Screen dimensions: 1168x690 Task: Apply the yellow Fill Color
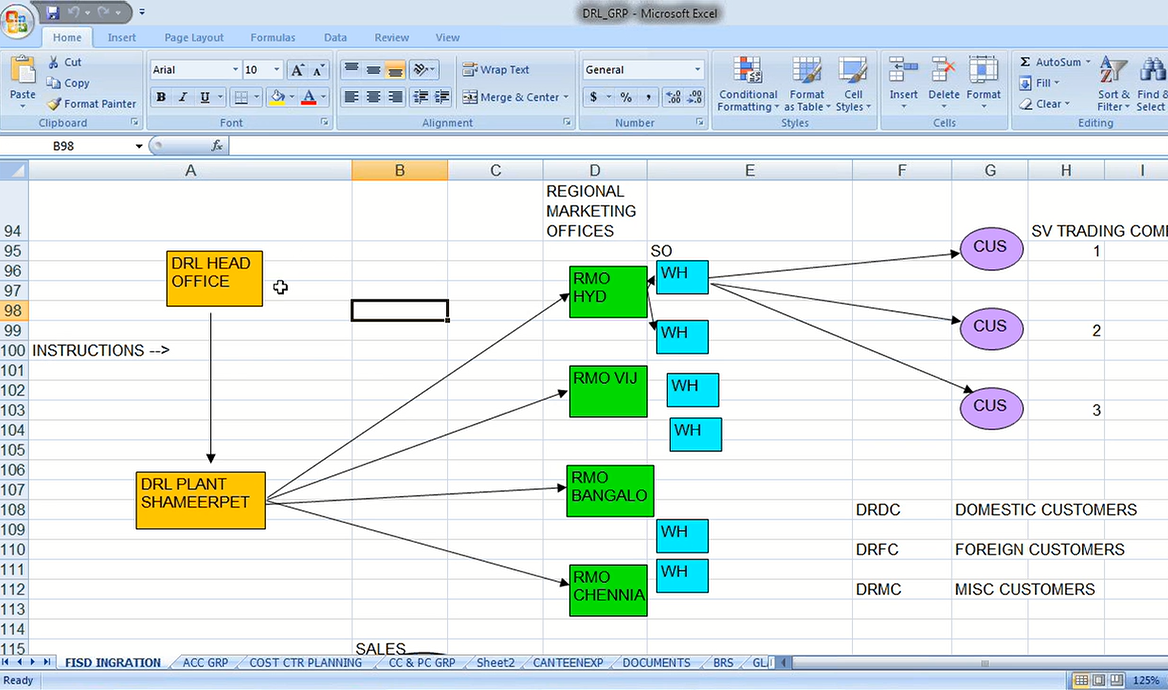pos(278,97)
